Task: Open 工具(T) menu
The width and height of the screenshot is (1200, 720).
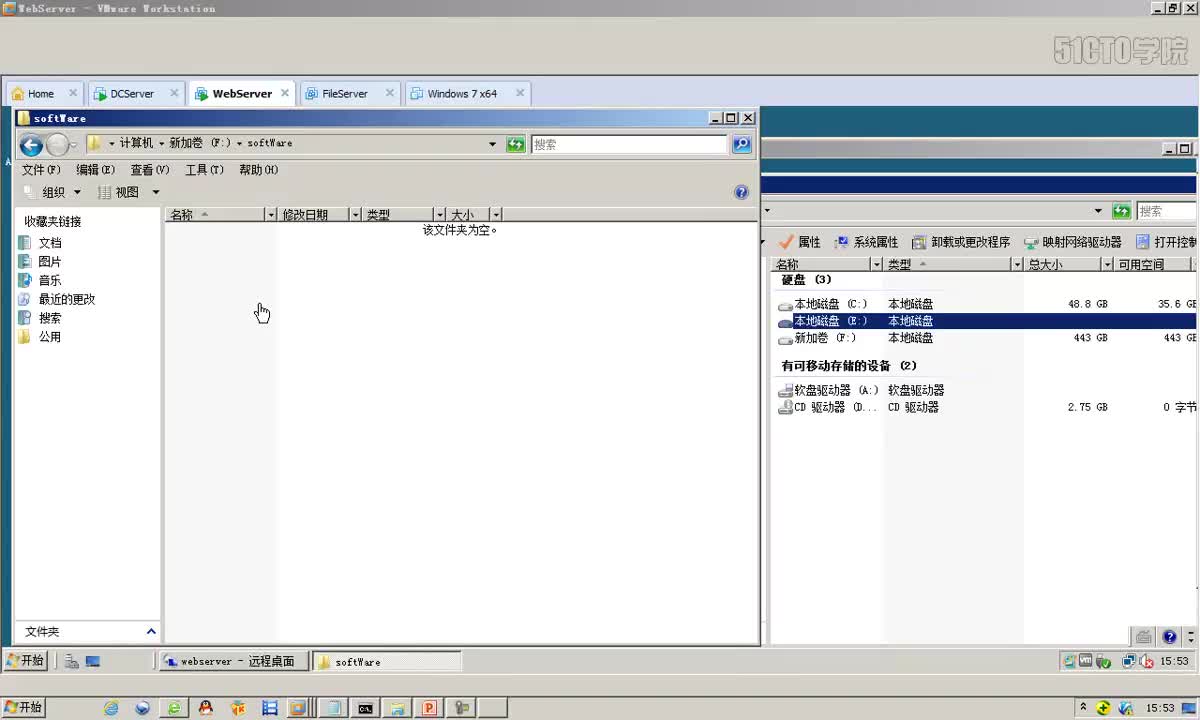Action: pyautogui.click(x=204, y=170)
